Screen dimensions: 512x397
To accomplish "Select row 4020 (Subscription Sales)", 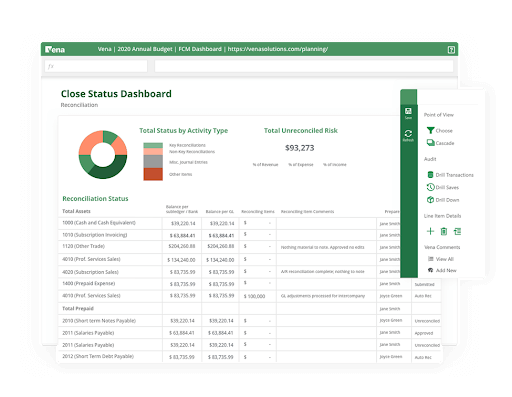I will pos(90,272).
